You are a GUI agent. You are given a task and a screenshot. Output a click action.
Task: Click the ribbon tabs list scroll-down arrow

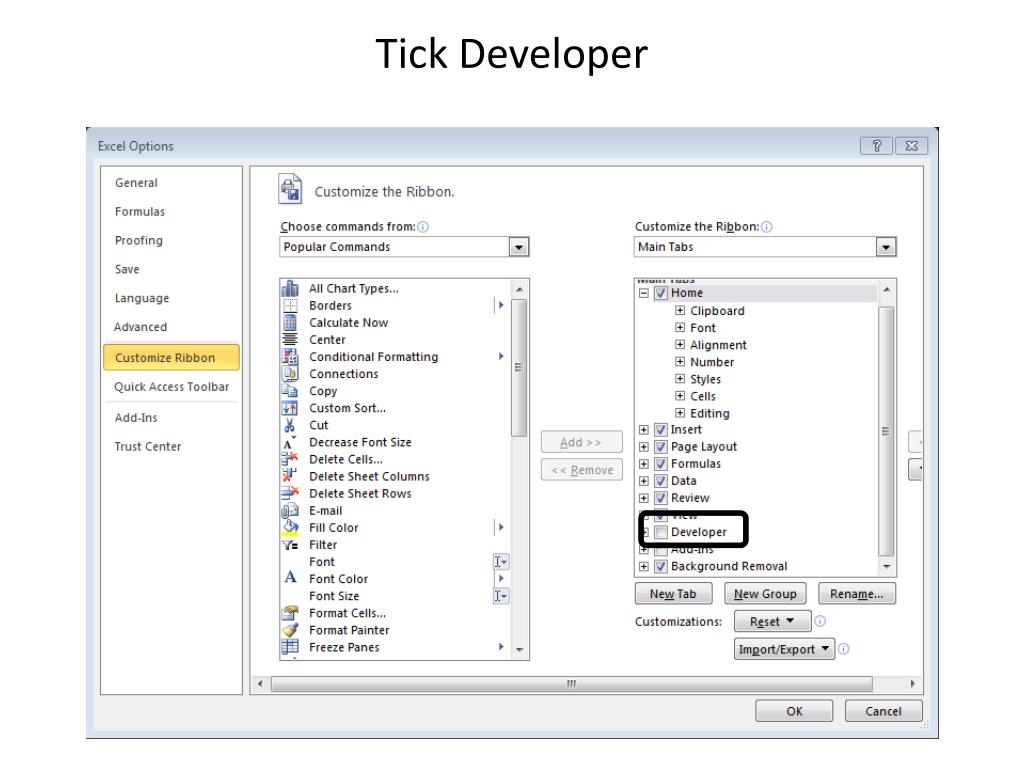click(x=886, y=567)
